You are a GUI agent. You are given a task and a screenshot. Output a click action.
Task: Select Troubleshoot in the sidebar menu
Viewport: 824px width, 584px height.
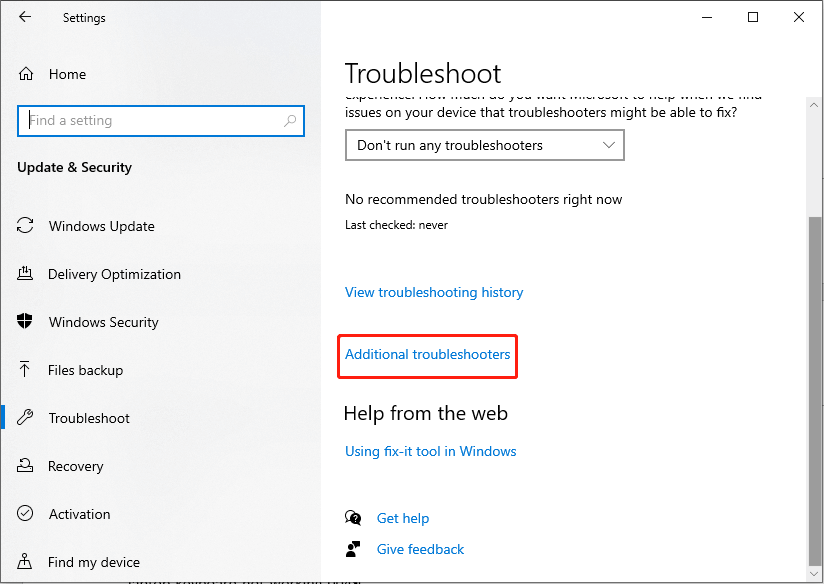(88, 418)
